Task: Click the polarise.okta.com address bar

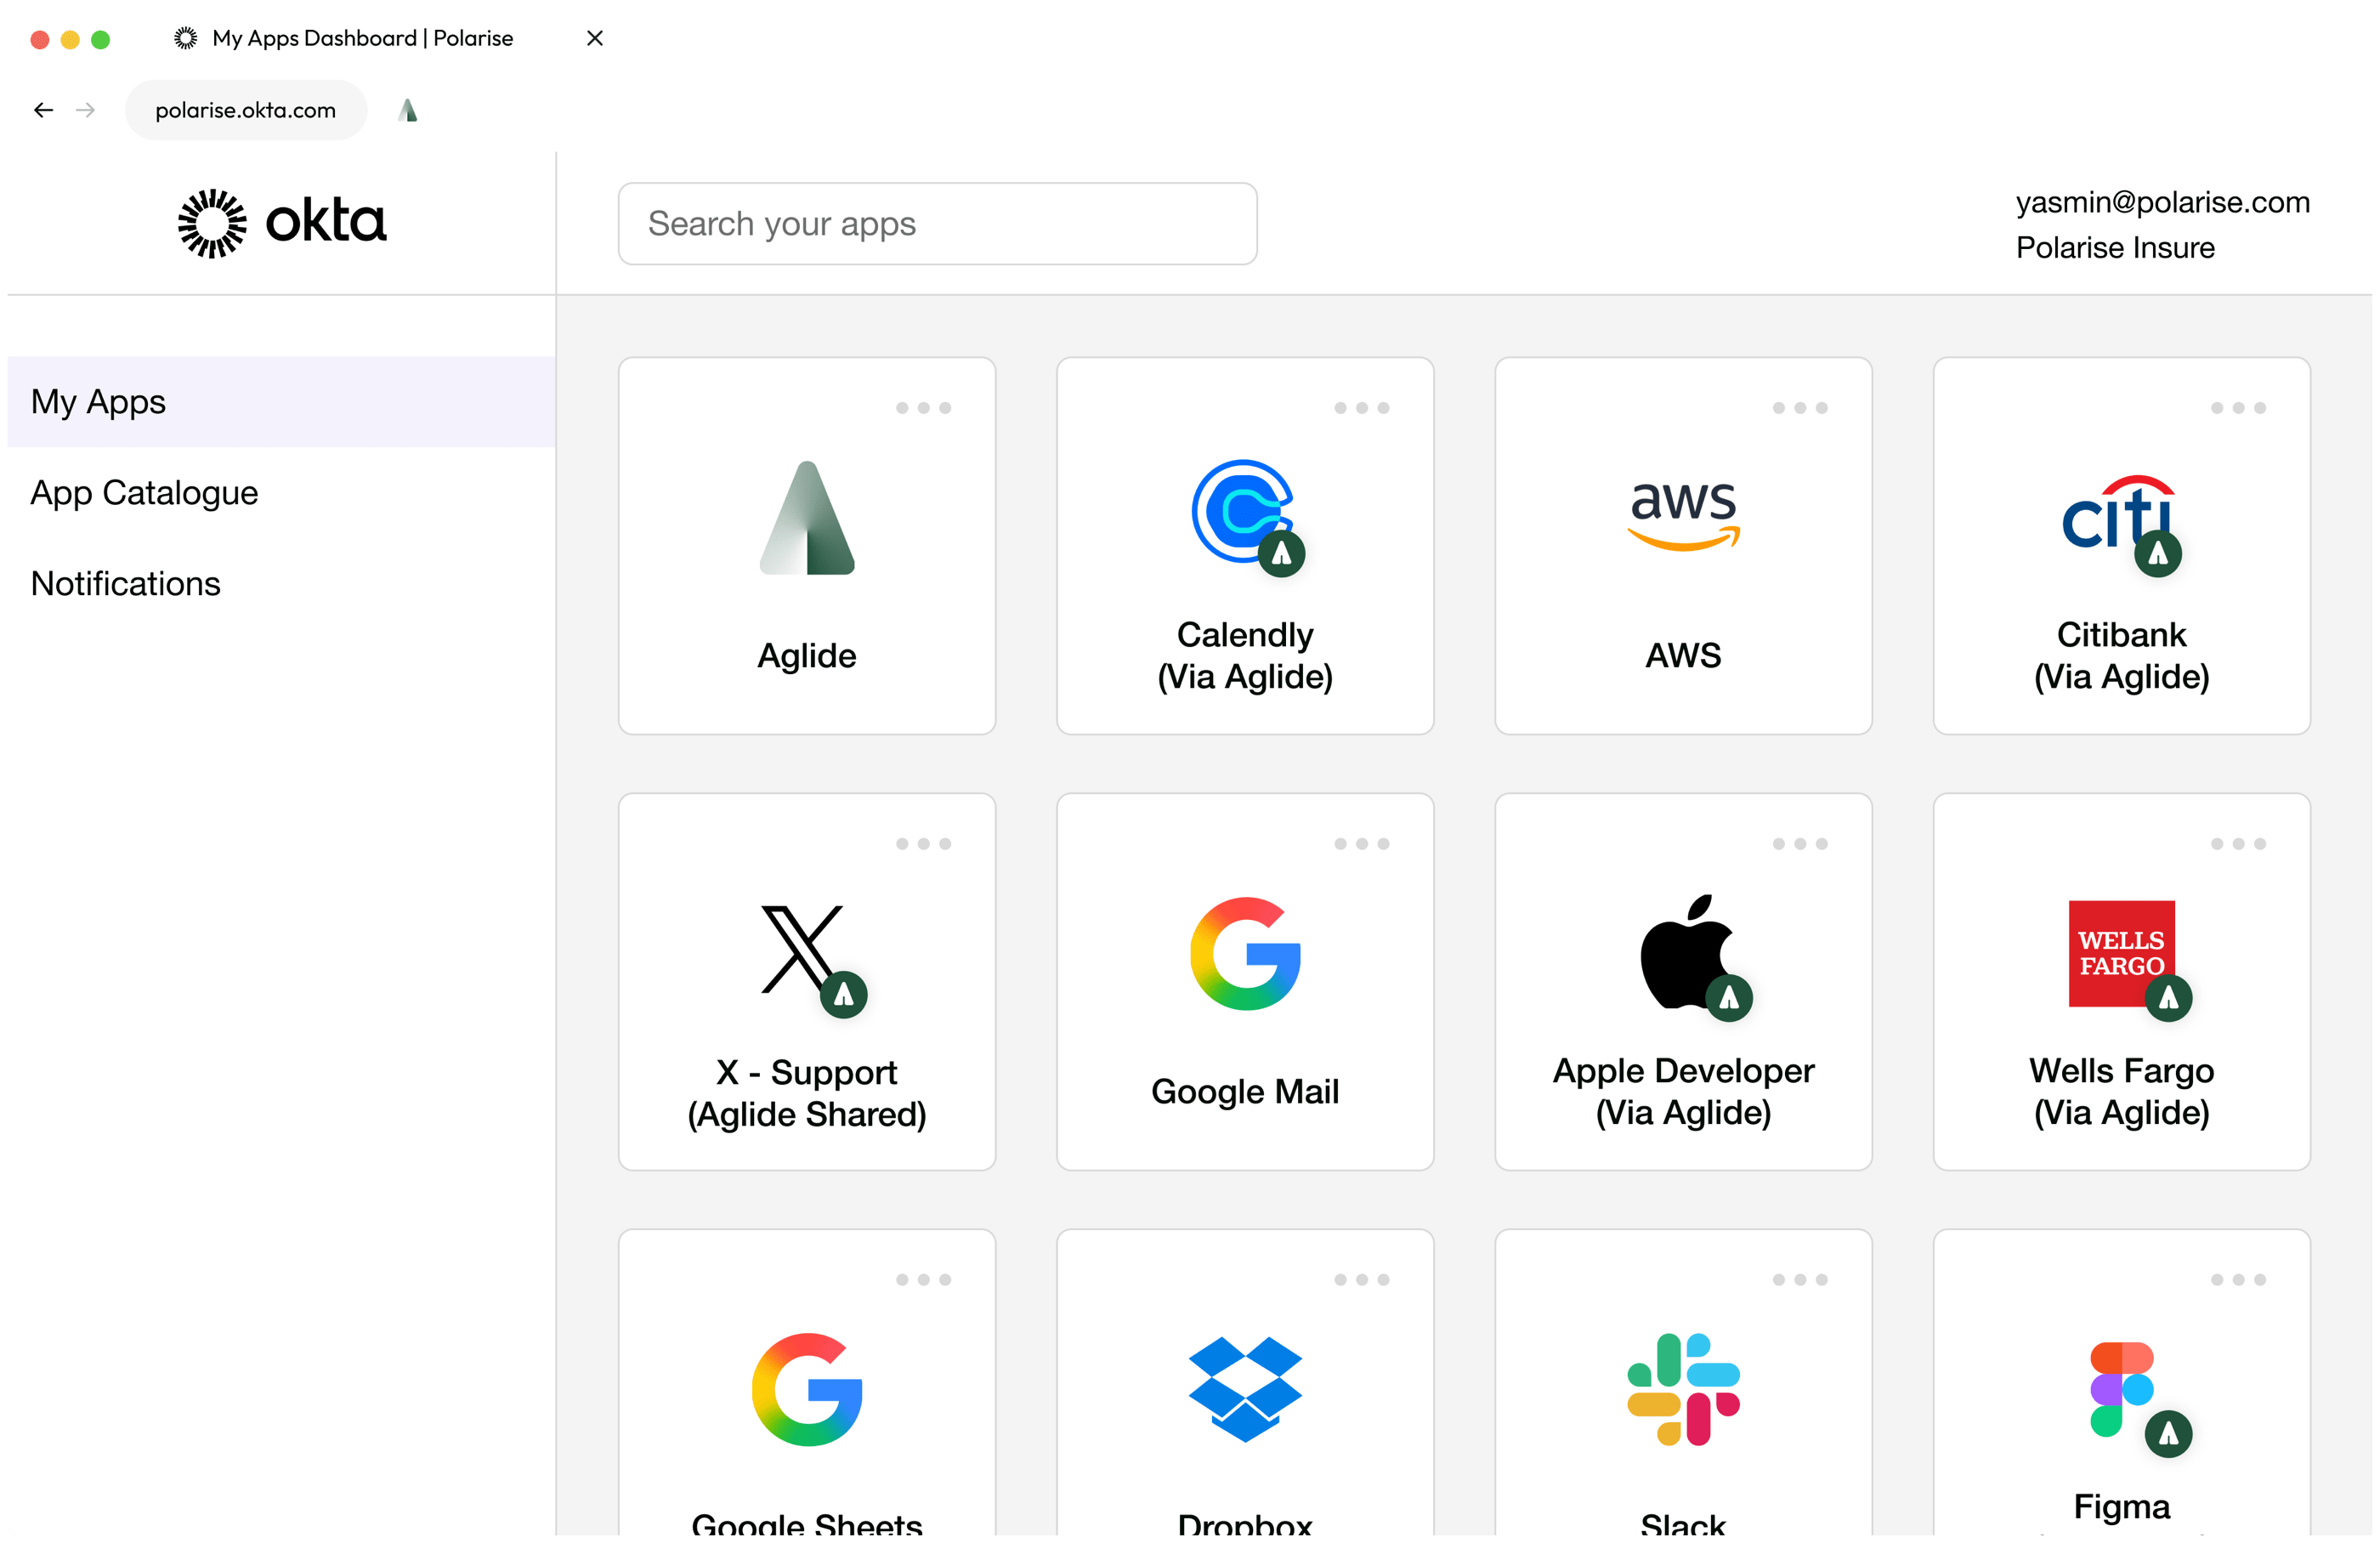Action: click(246, 110)
